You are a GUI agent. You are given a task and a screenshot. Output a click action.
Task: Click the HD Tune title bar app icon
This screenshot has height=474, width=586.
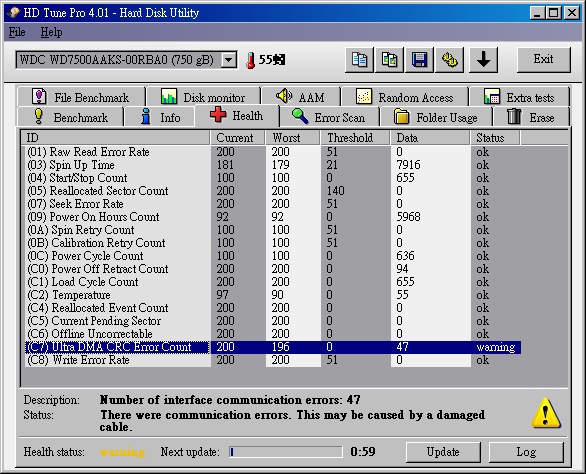click(x=13, y=13)
